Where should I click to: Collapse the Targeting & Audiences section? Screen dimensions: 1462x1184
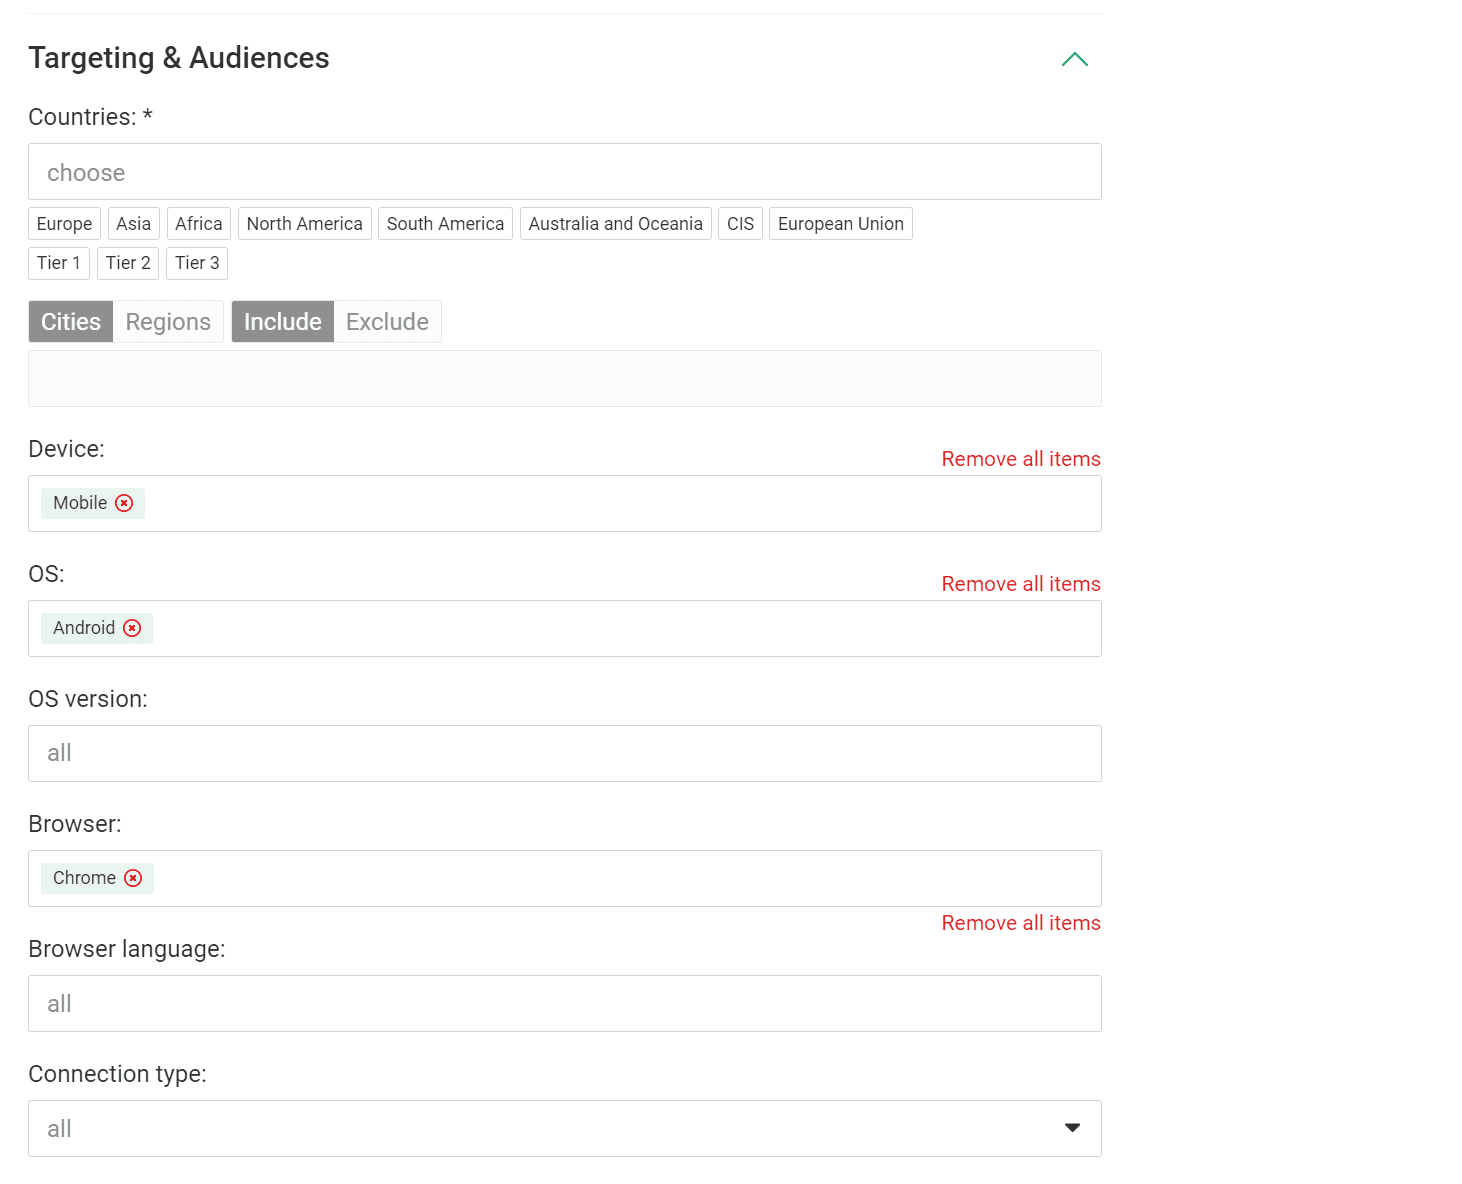1074,59
